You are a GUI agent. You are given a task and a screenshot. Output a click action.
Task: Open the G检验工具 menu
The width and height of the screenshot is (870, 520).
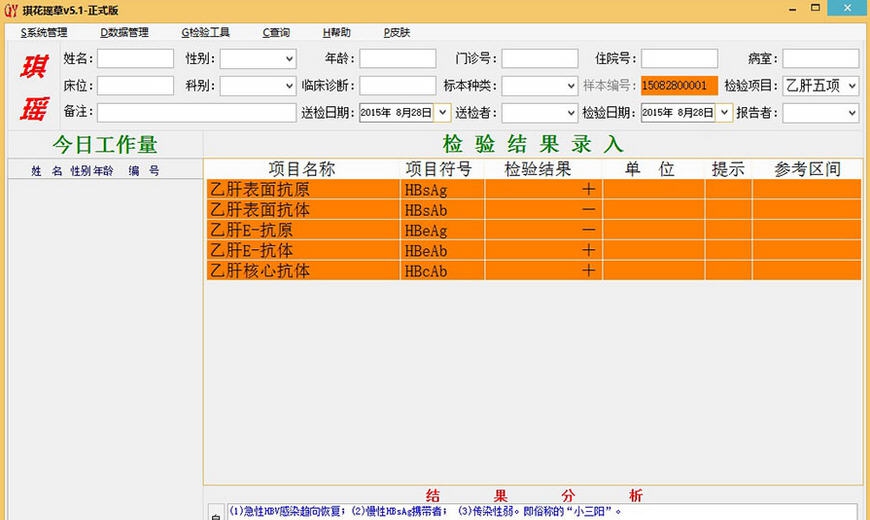[x=205, y=33]
